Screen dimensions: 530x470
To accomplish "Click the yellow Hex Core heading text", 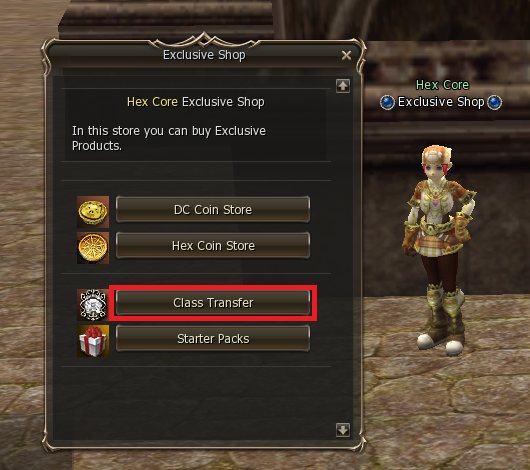I will pyautogui.click(x=152, y=102).
